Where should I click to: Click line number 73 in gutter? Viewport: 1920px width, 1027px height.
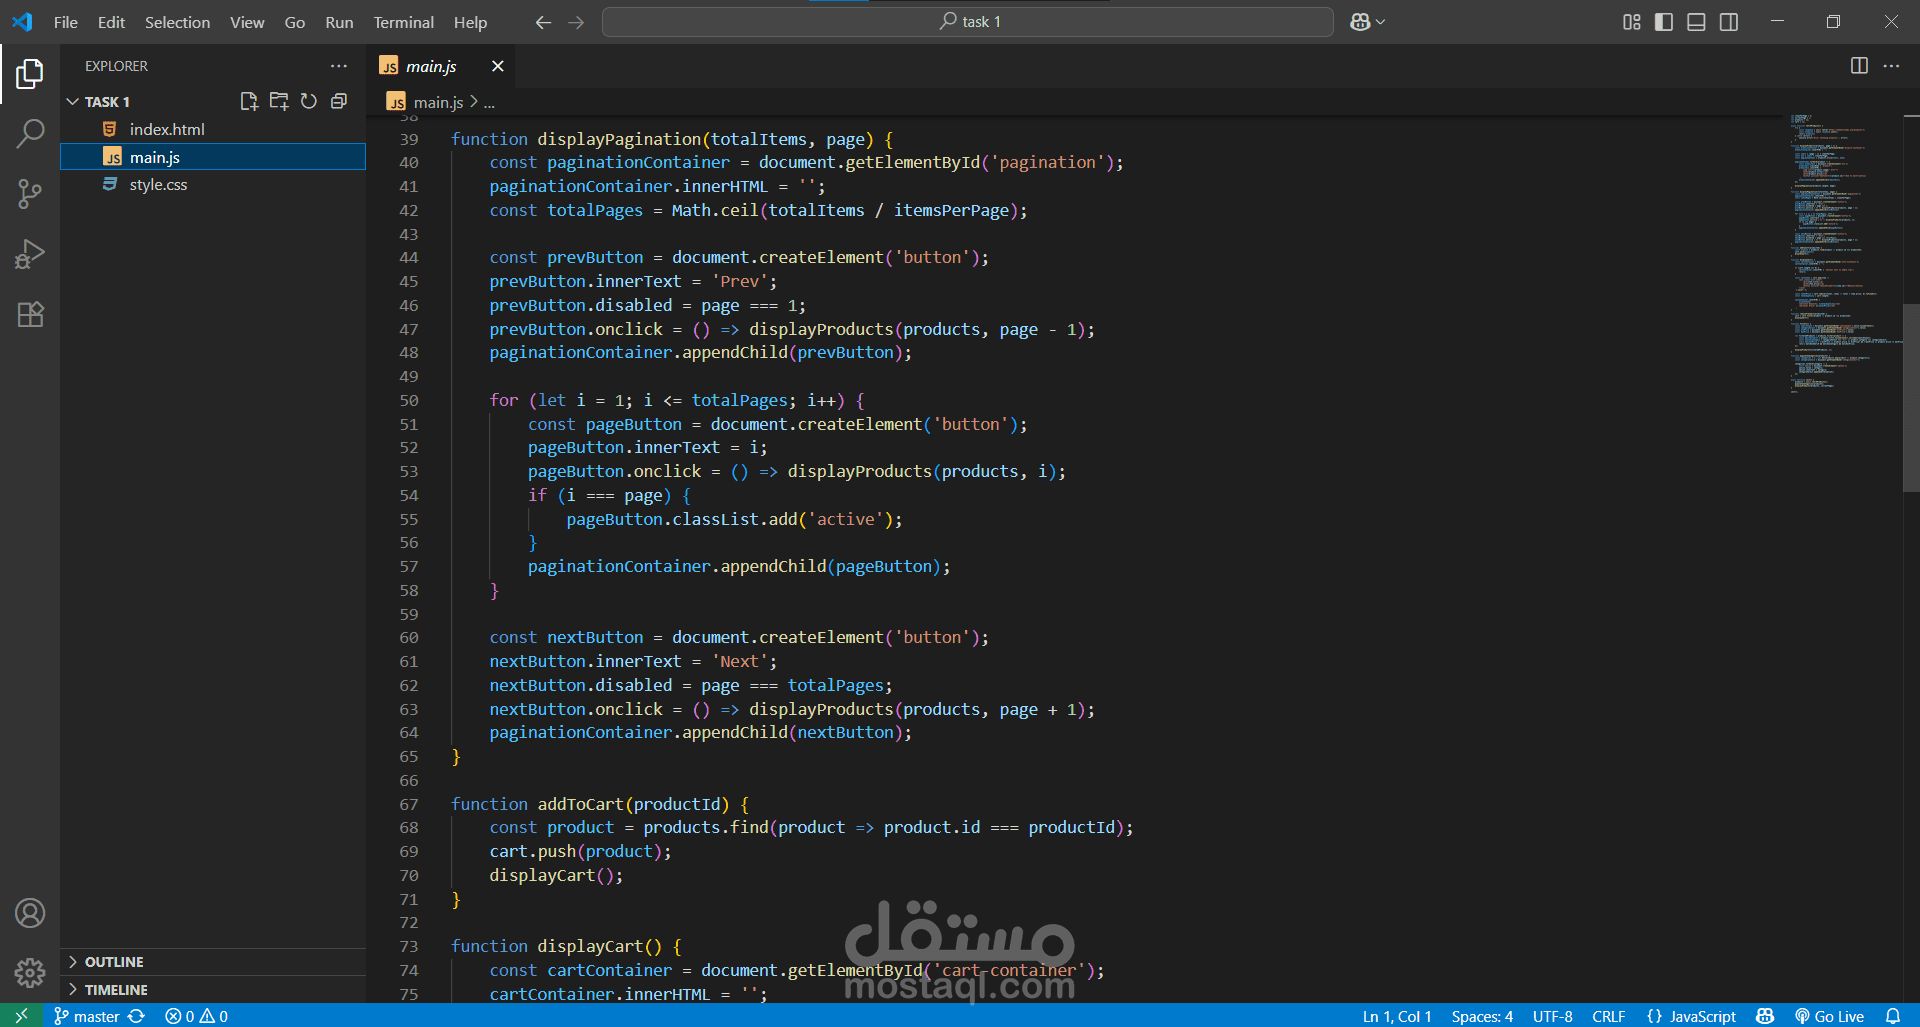tap(409, 946)
